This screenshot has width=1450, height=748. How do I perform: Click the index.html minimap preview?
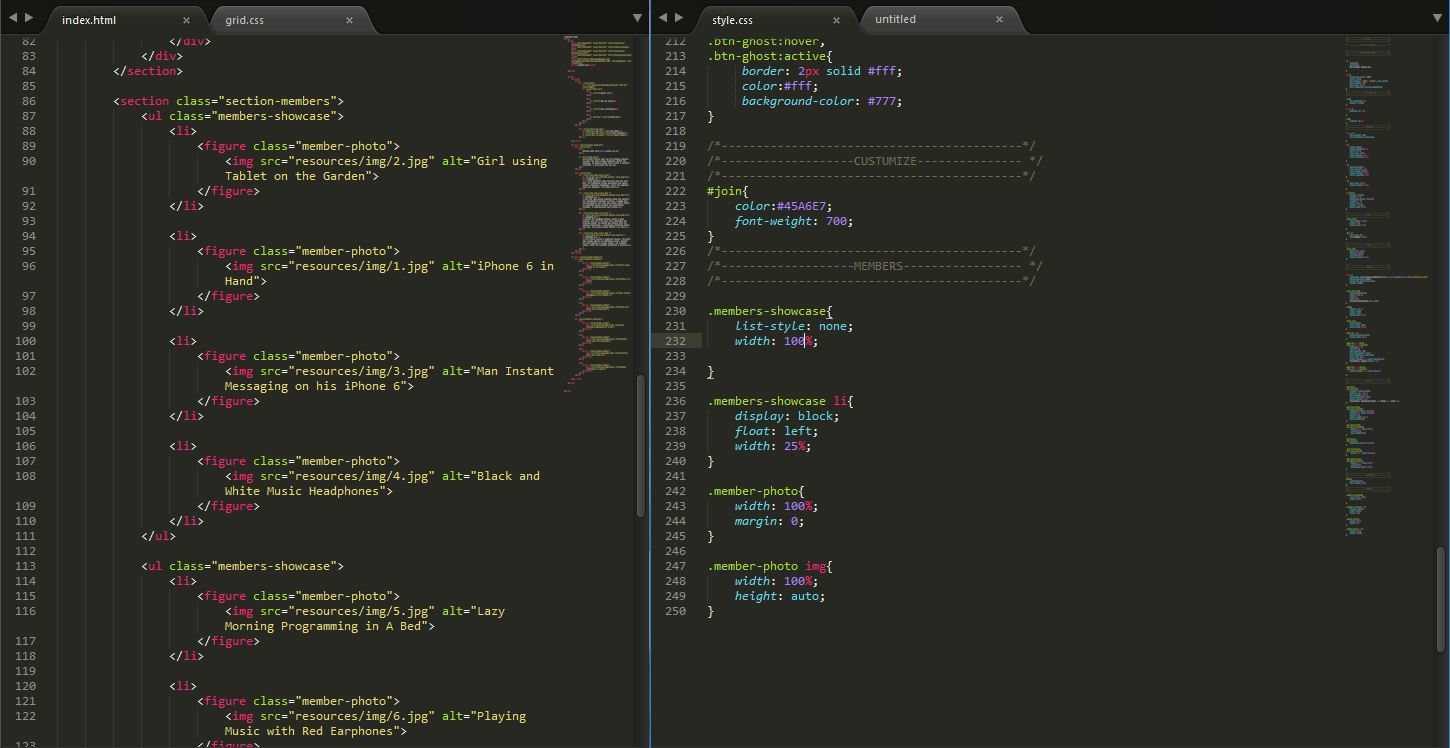(x=598, y=200)
